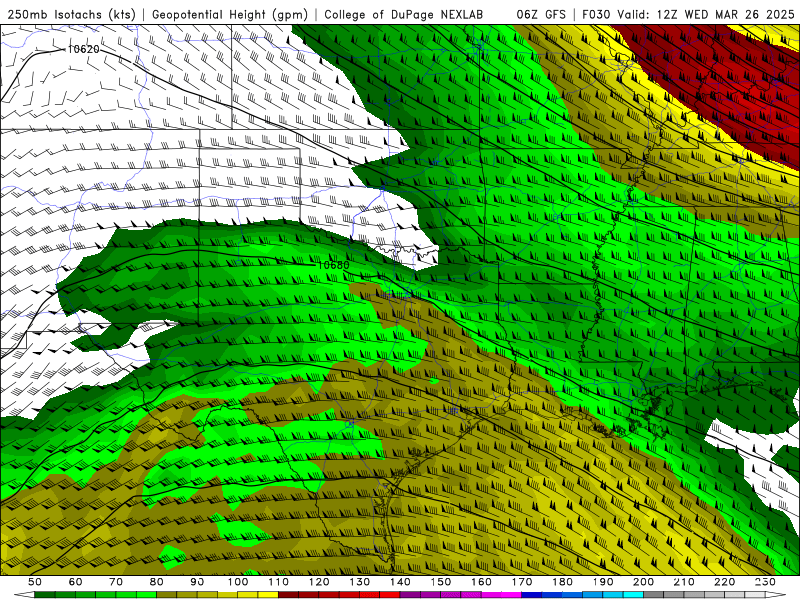Click the 170 value on the color scale
Image resolution: width=800 pixels, height=600 pixels.
pos(522,582)
